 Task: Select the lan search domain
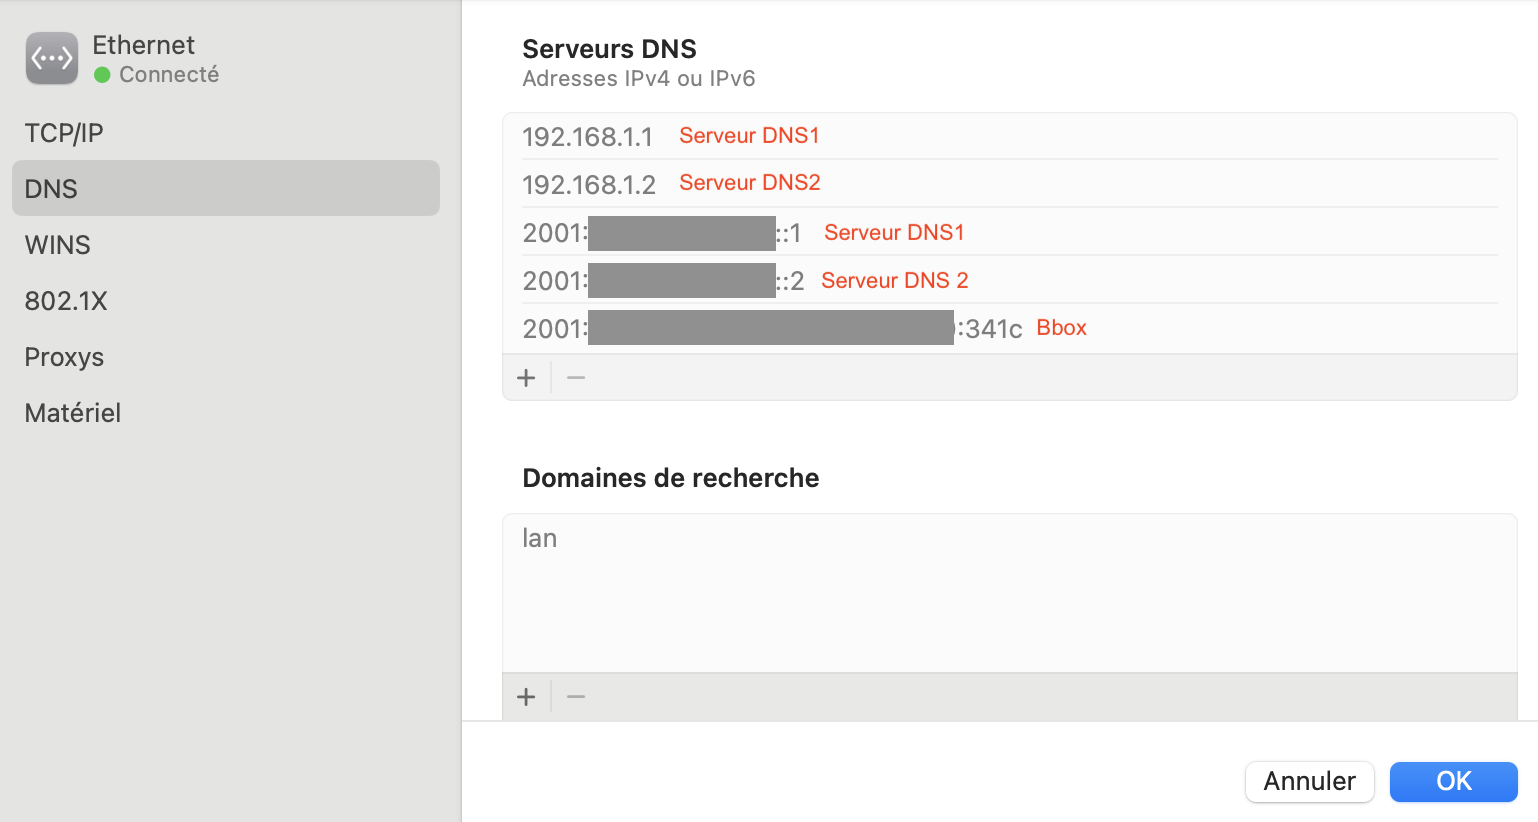click(x=1010, y=538)
